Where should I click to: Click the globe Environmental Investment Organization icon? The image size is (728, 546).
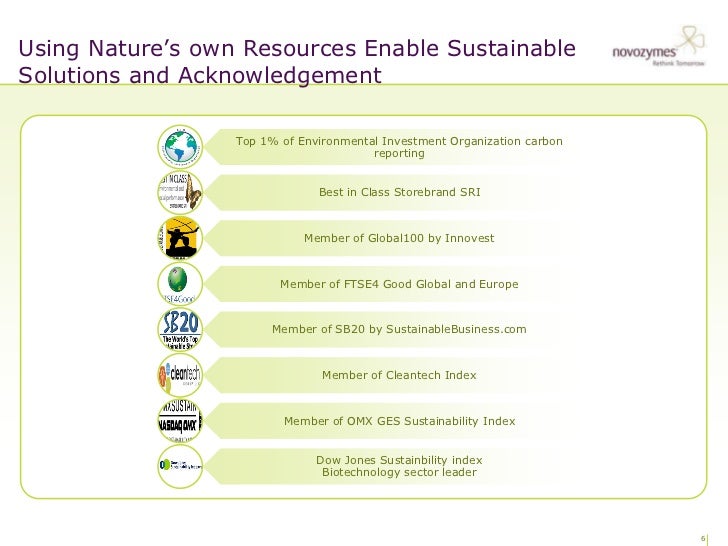pos(180,147)
